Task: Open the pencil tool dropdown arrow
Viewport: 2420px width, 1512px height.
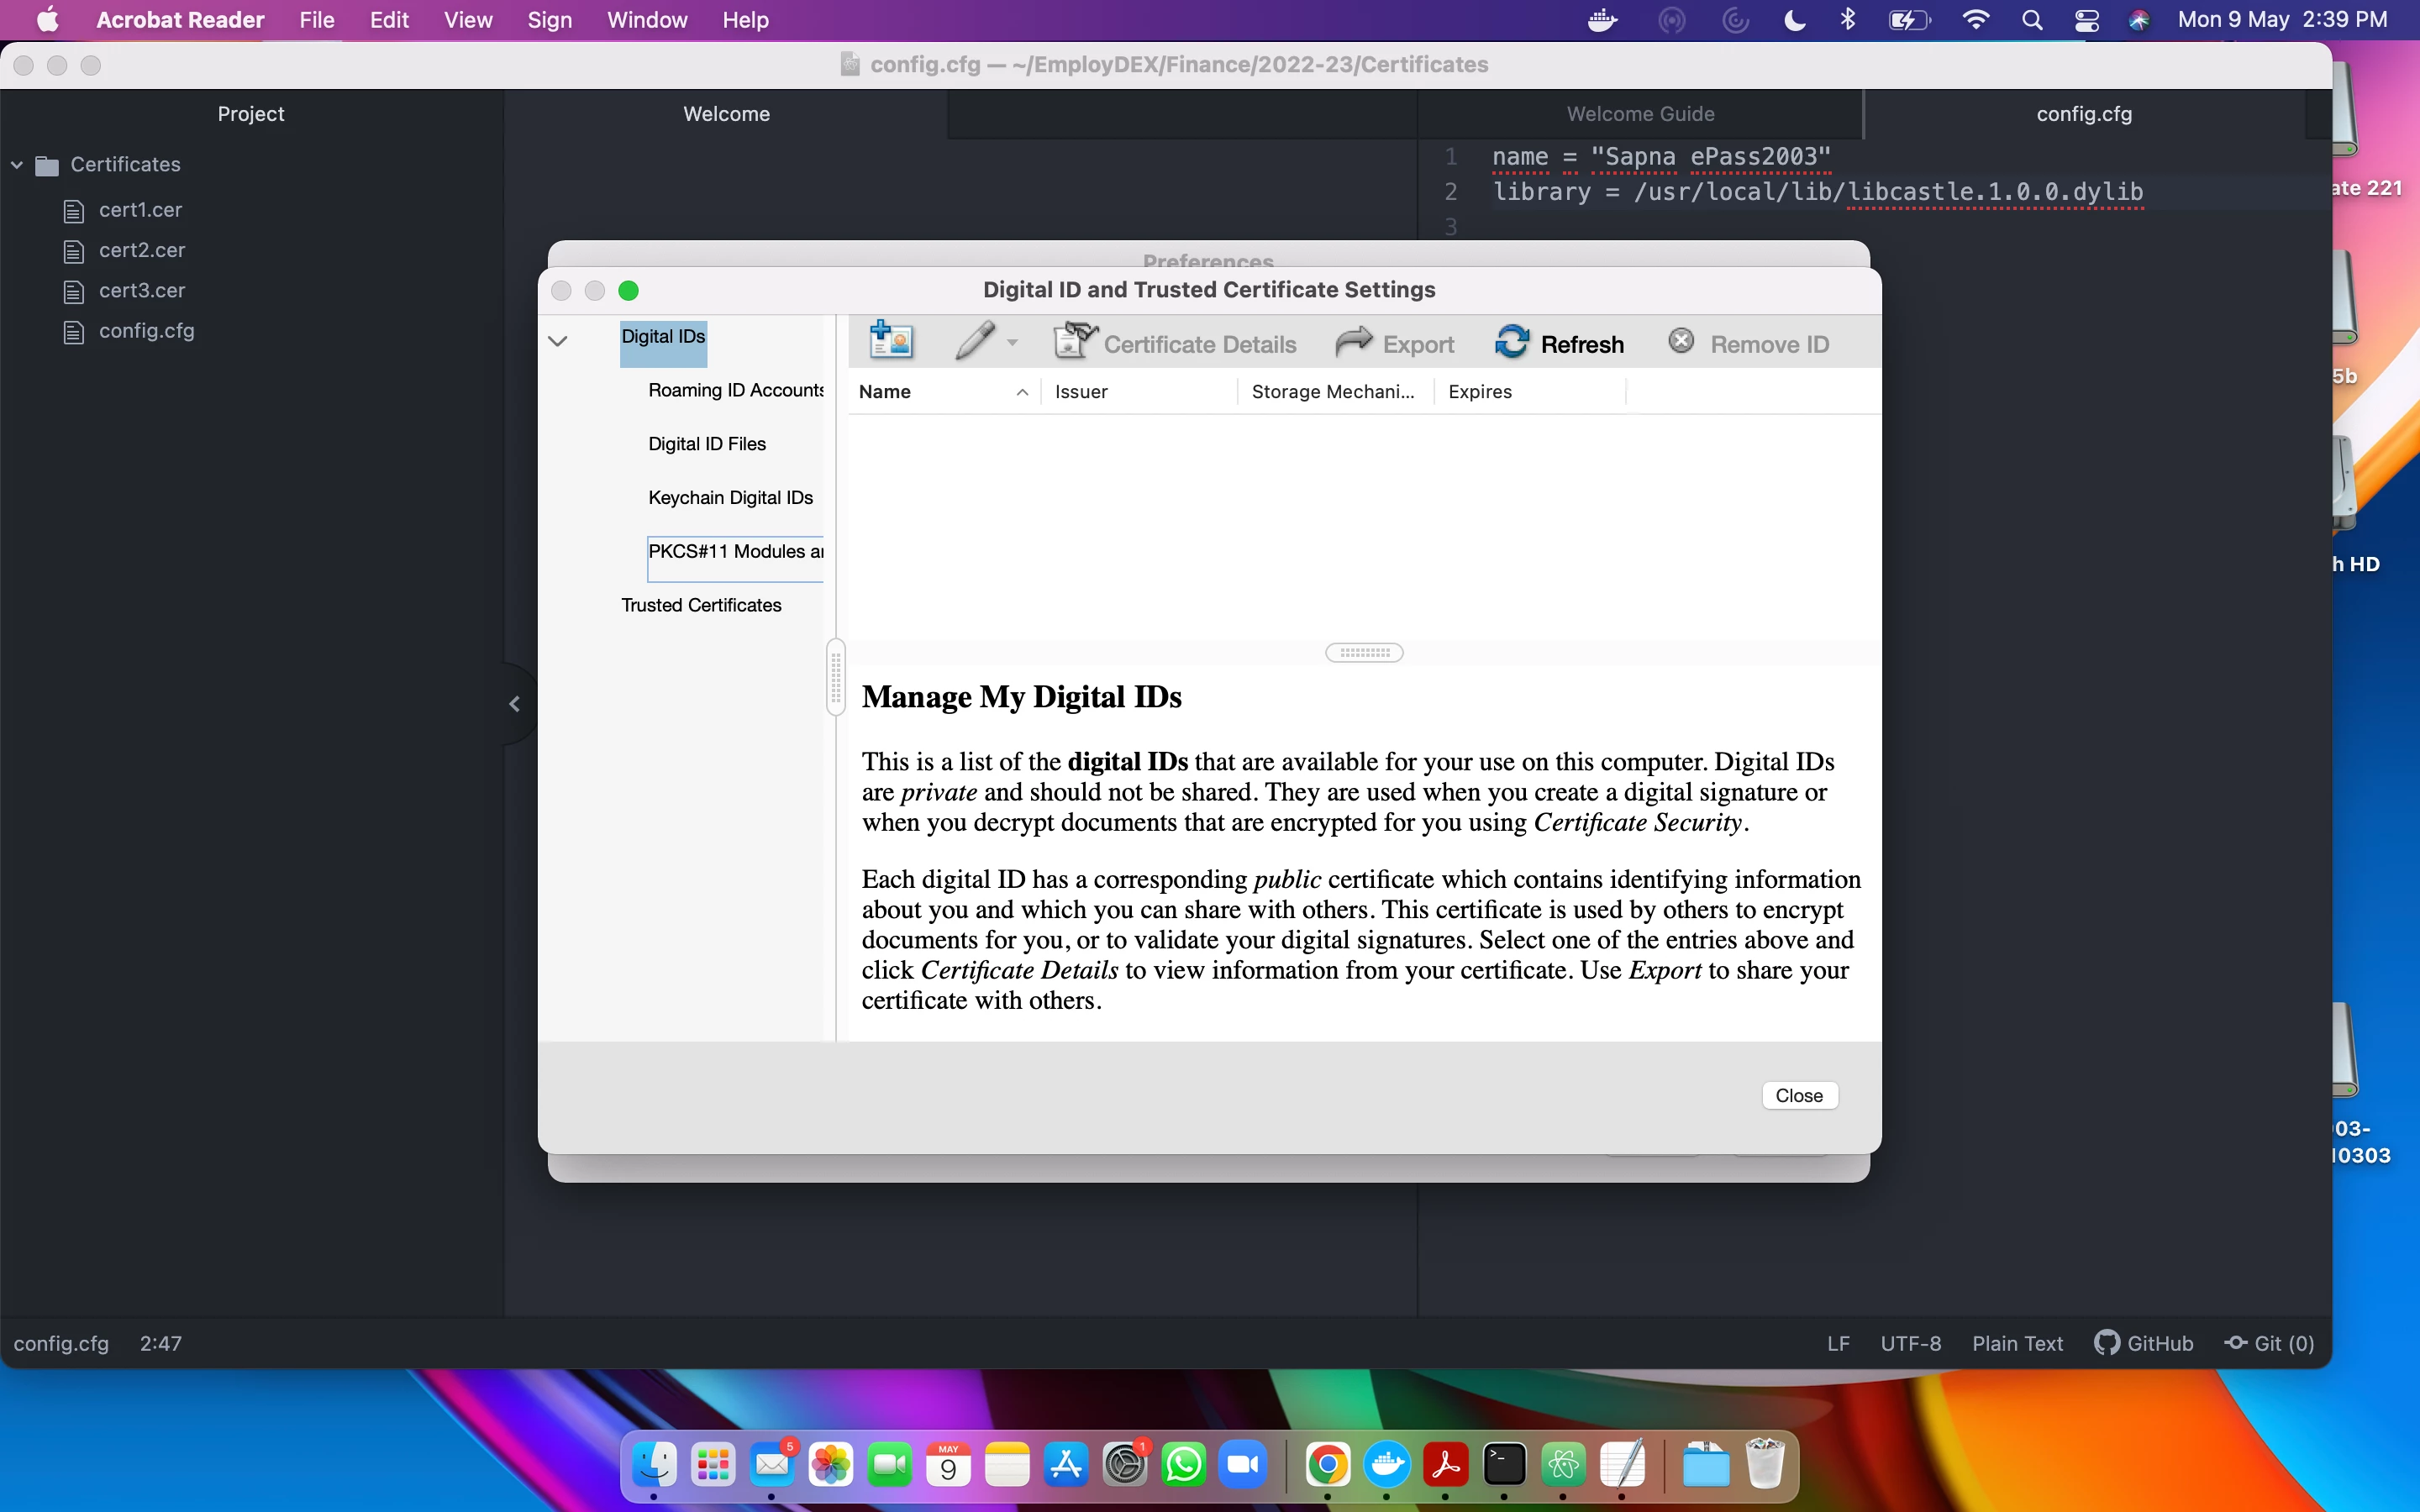Action: [1012, 343]
